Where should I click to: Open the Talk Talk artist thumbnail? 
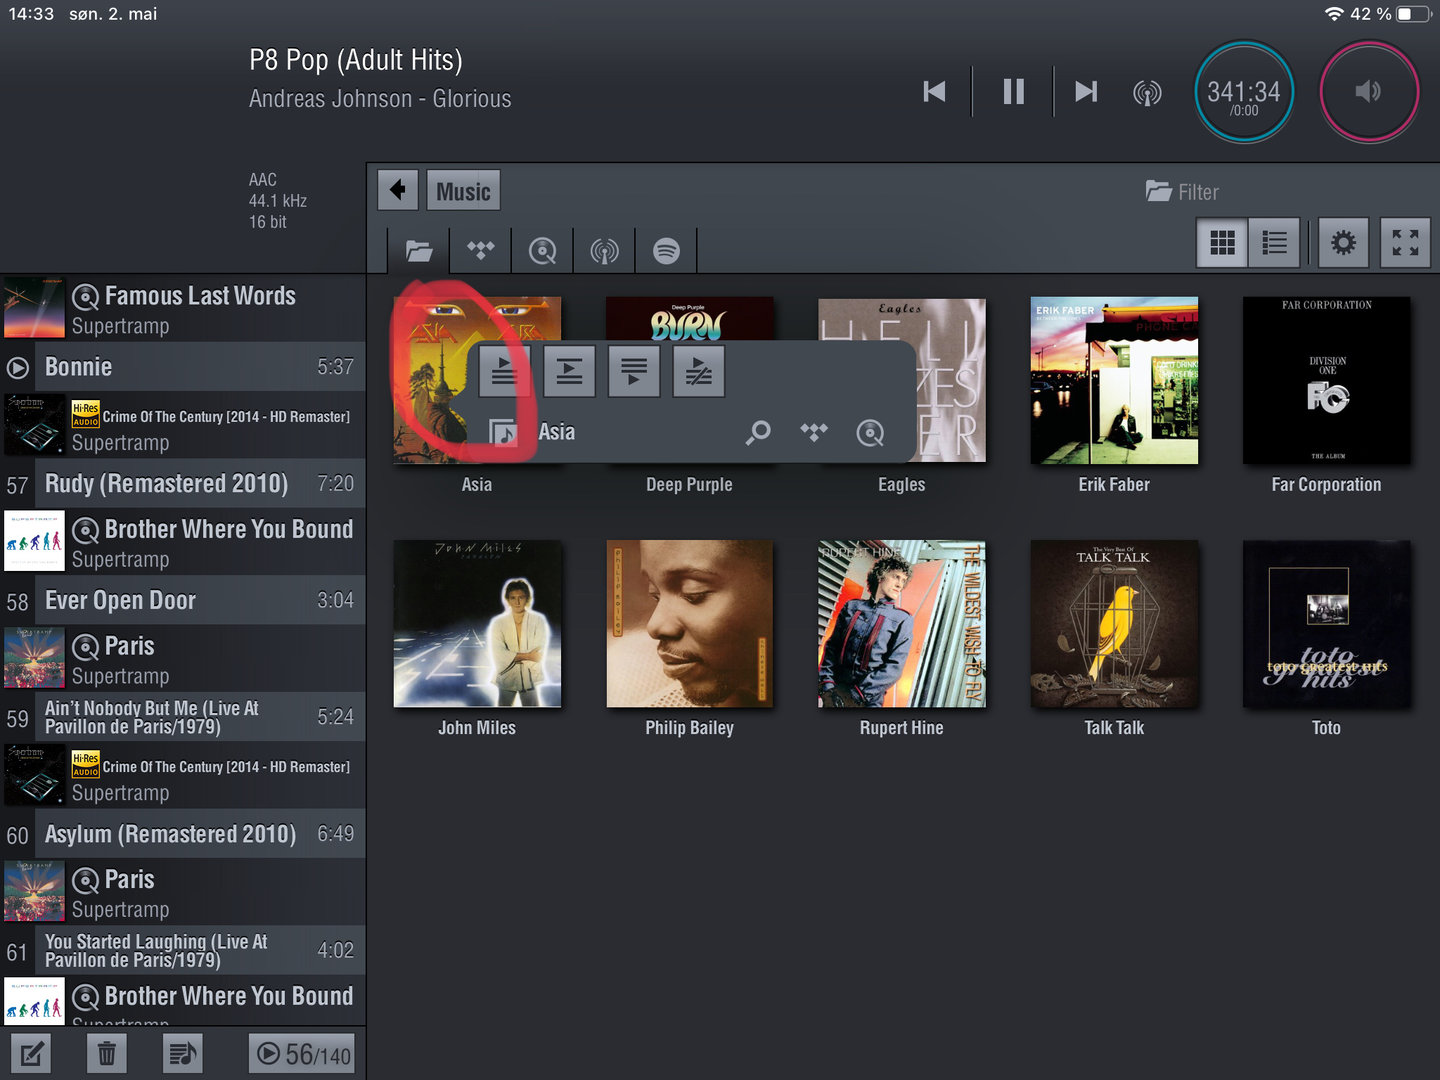1114,624
